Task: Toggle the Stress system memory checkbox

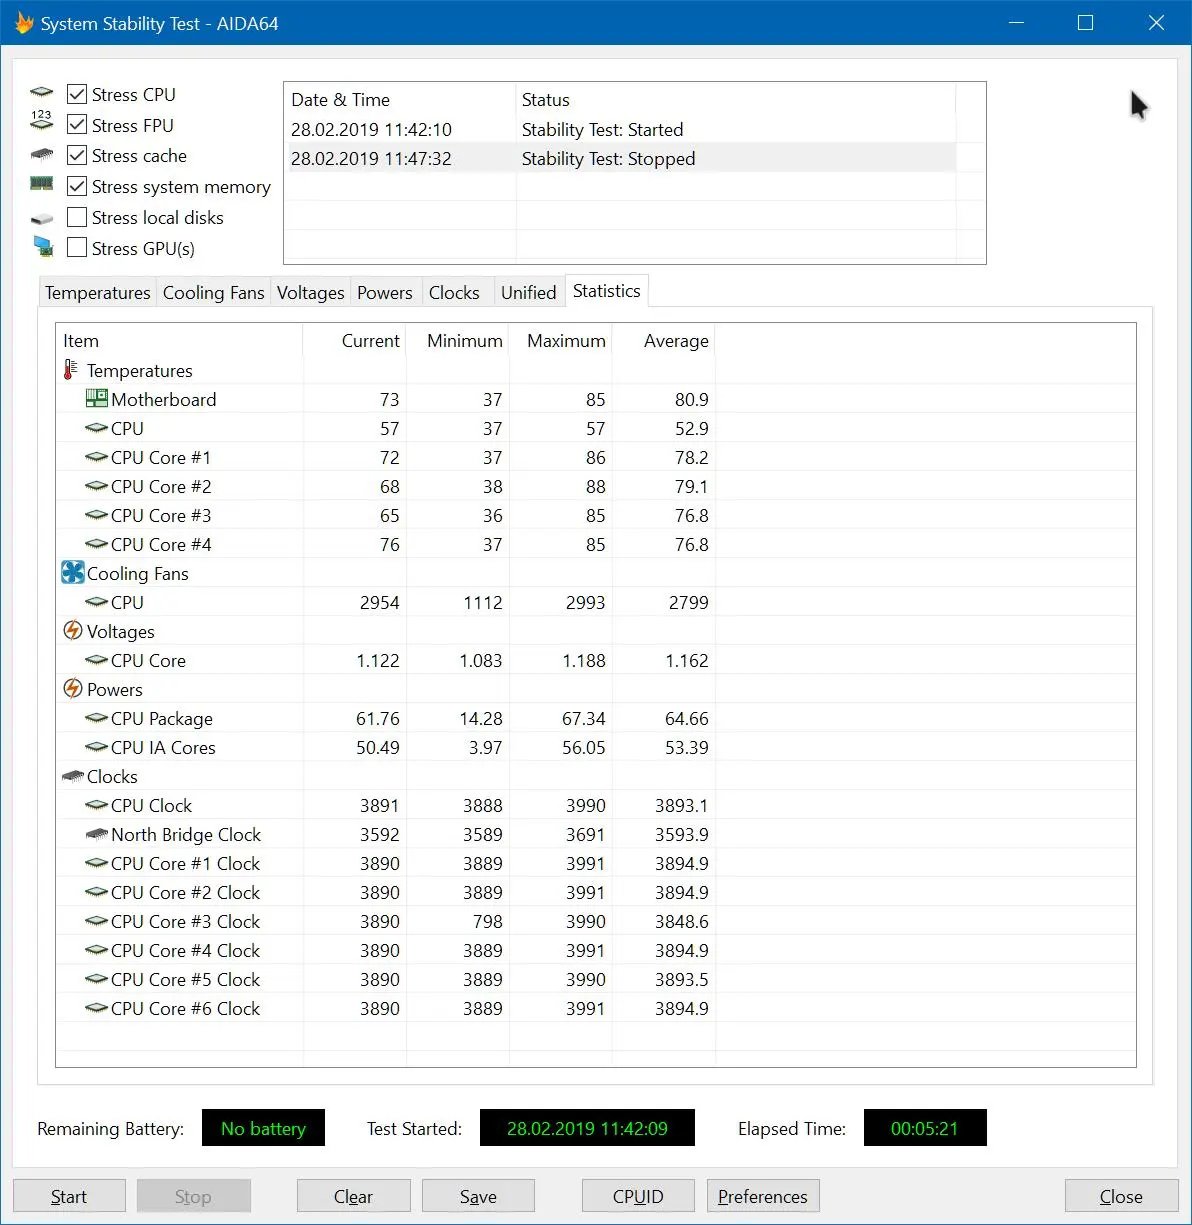Action: [x=77, y=186]
